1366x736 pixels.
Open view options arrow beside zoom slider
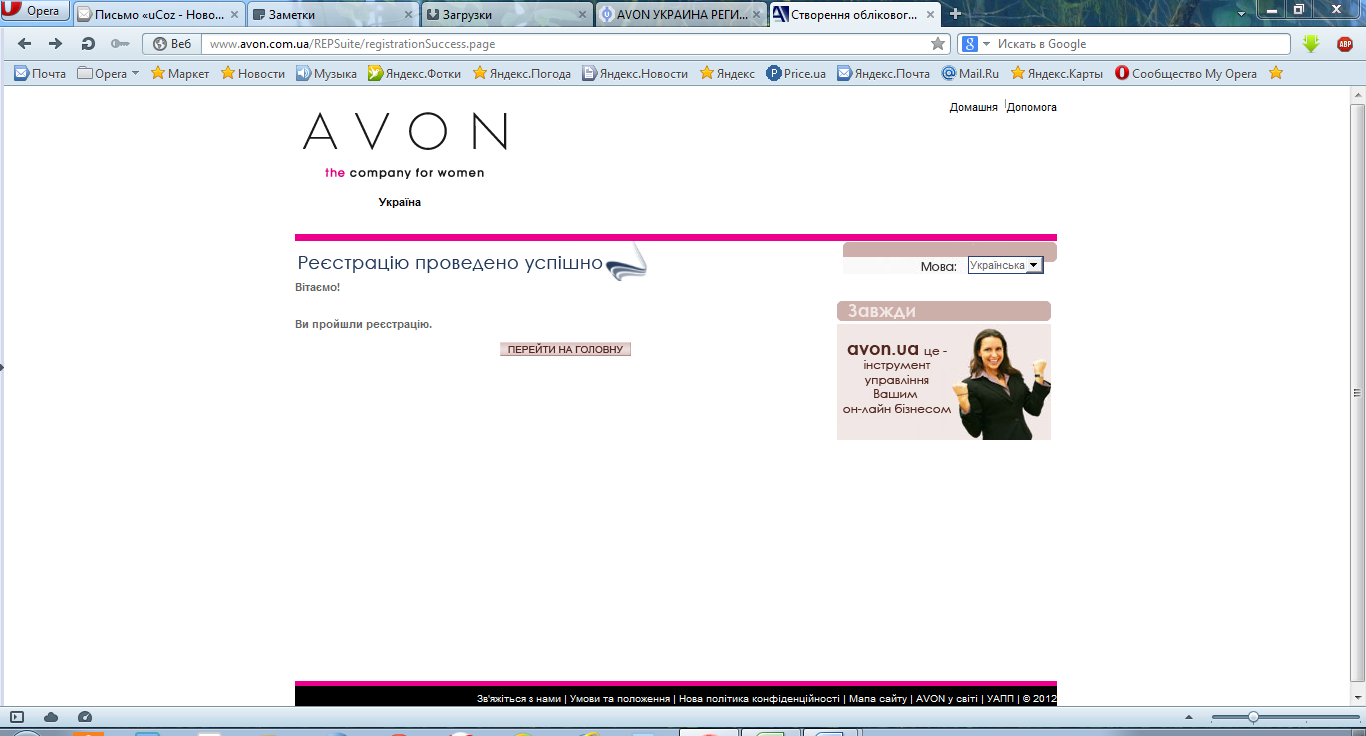pyautogui.click(x=1187, y=717)
